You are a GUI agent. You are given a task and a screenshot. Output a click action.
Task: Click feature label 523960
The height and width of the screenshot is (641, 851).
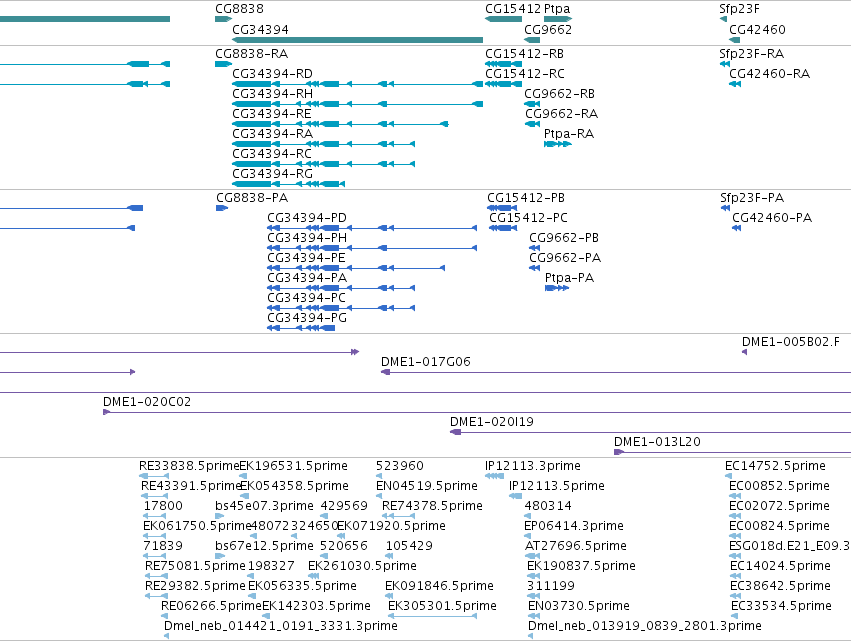399,466
